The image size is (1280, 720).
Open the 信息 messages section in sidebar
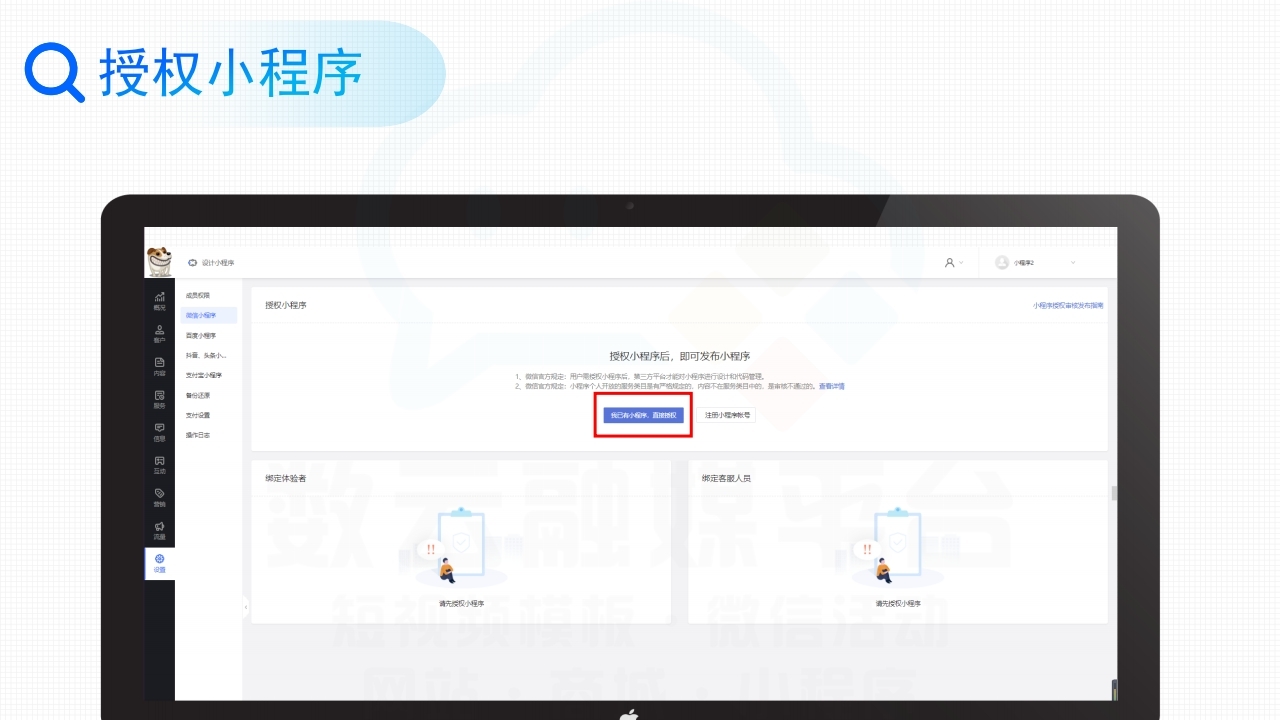159,432
